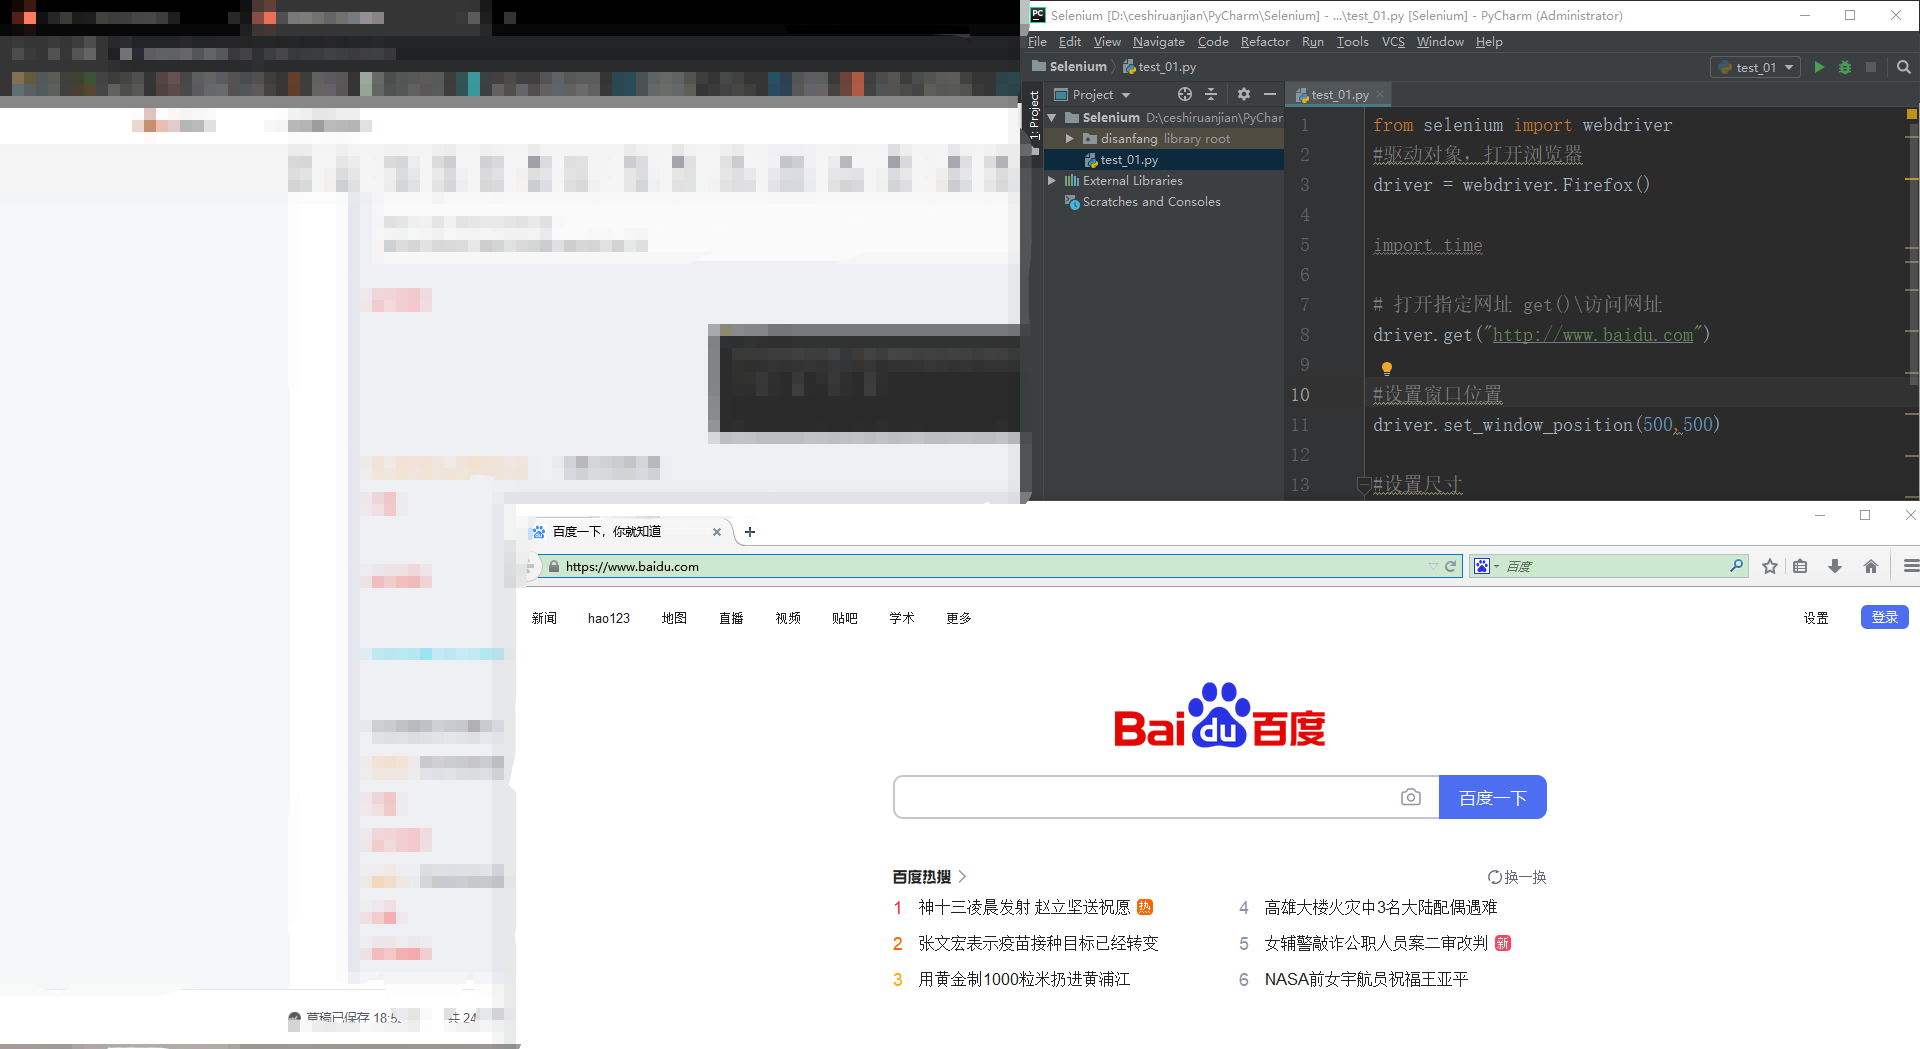Open the hao123 link
The height and width of the screenshot is (1049, 1920).
(x=609, y=618)
